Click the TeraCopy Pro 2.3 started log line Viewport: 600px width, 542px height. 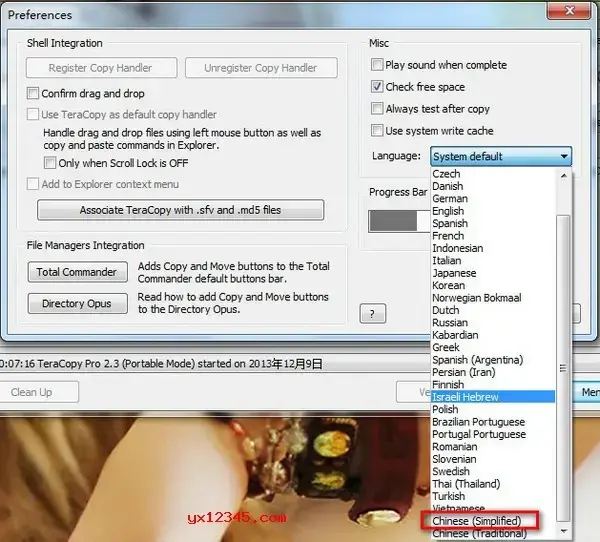click(161, 364)
